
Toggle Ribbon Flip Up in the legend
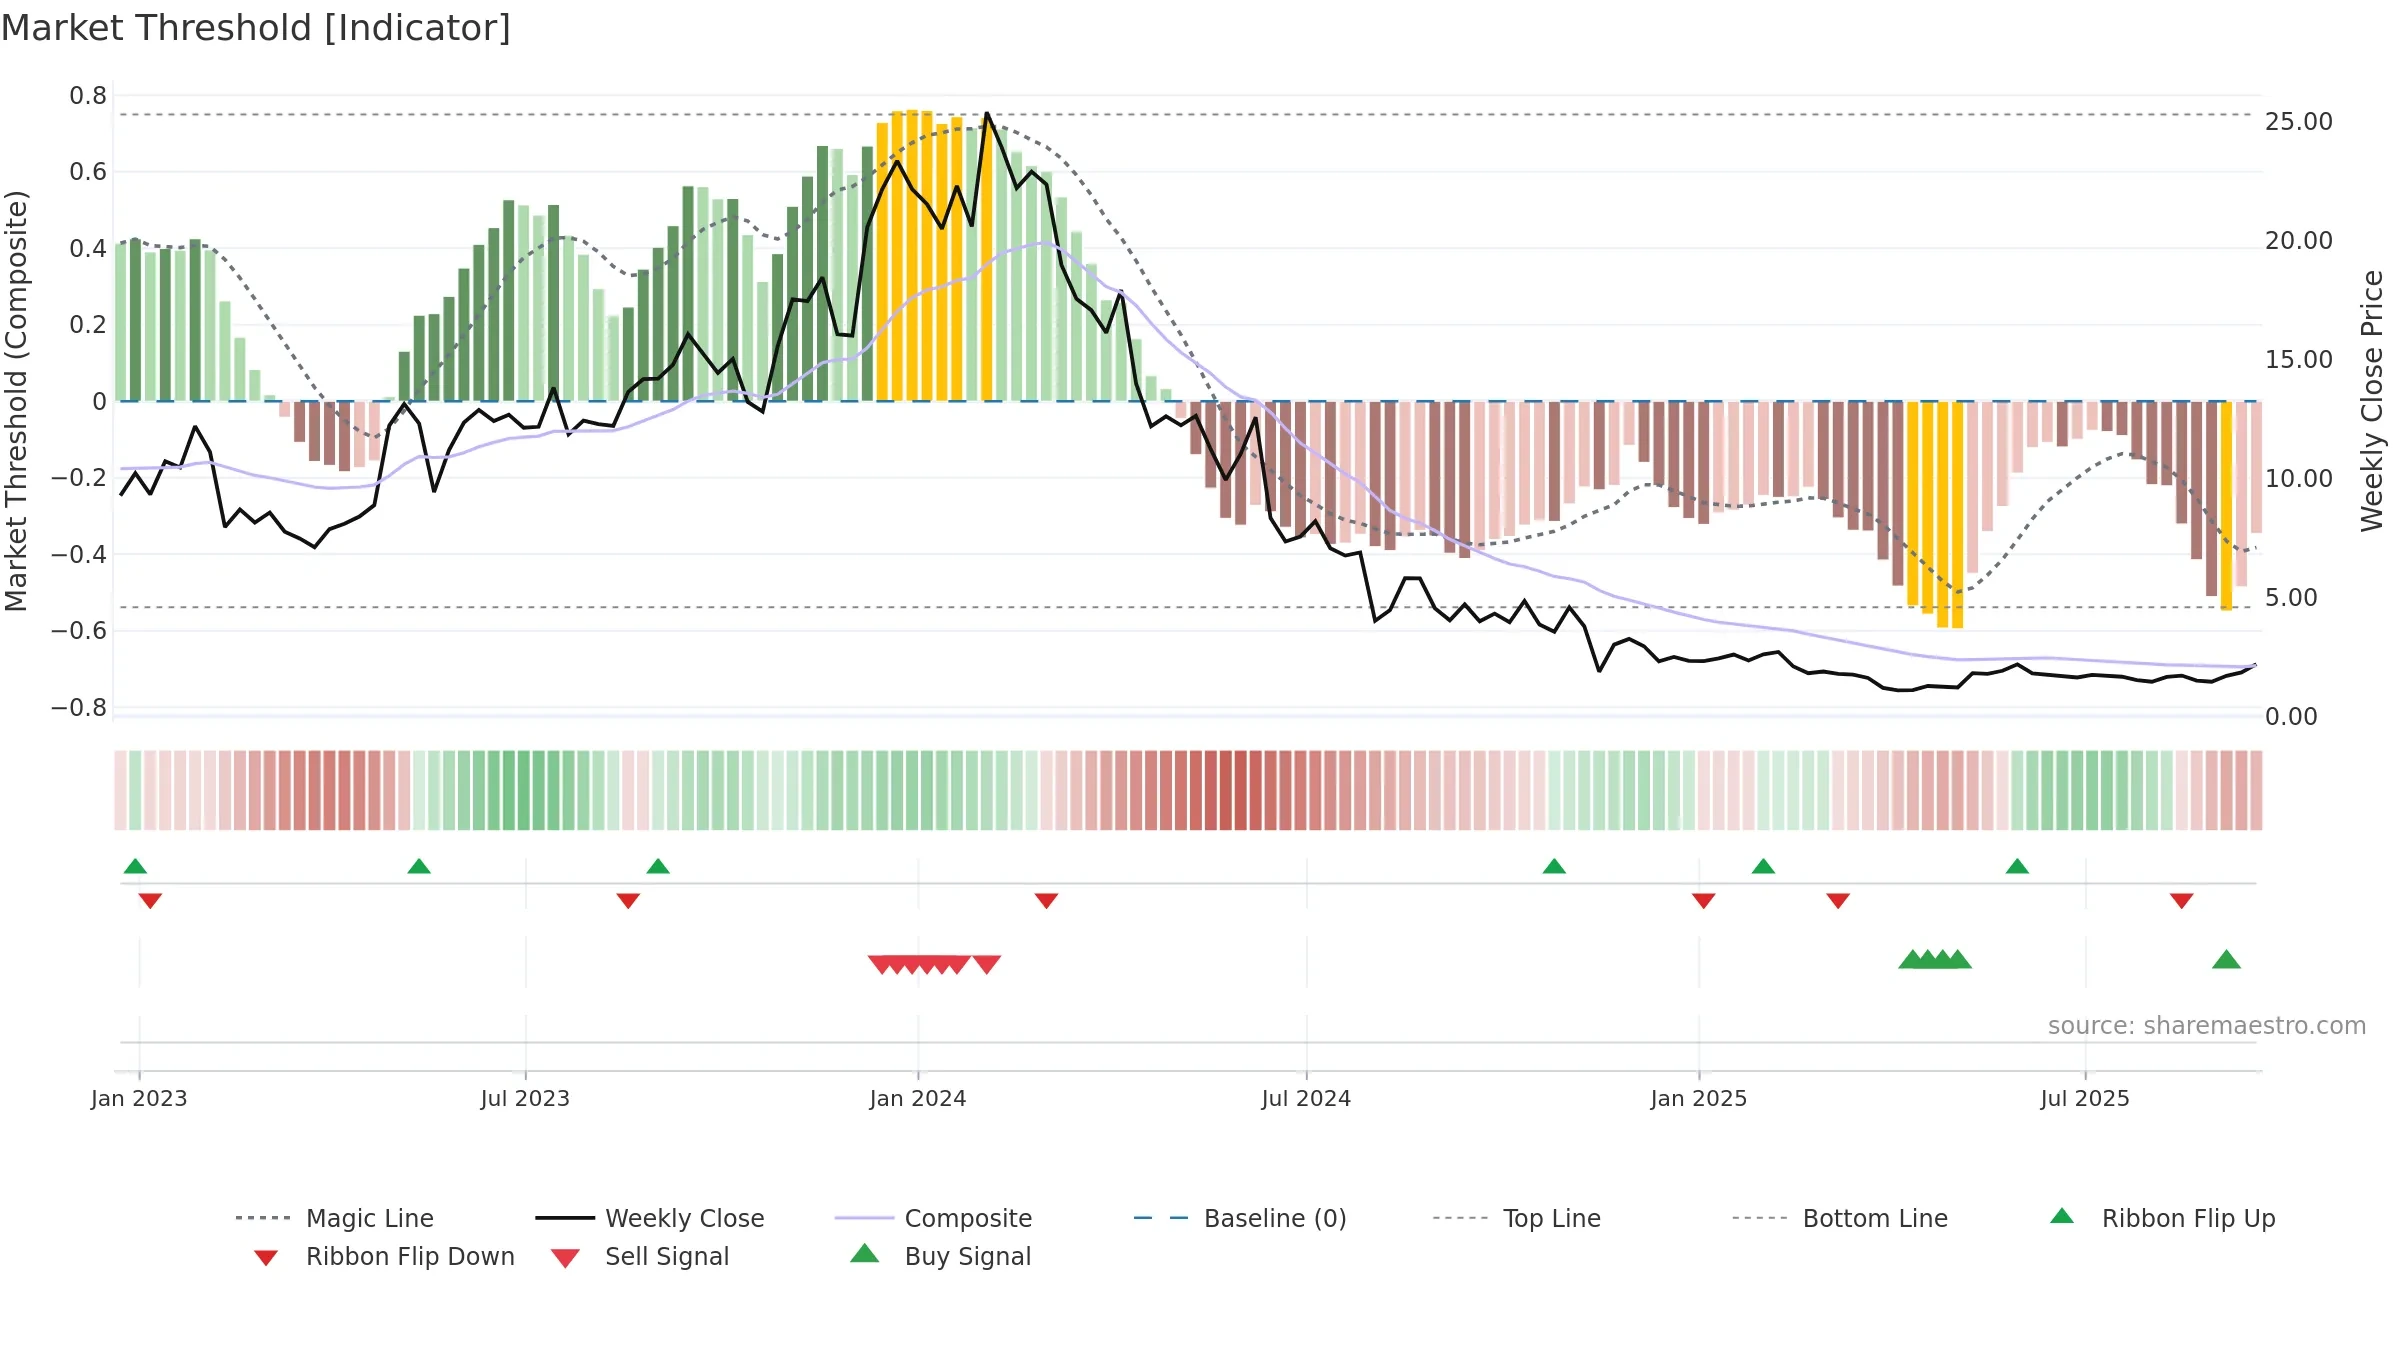pyautogui.click(x=2162, y=1218)
